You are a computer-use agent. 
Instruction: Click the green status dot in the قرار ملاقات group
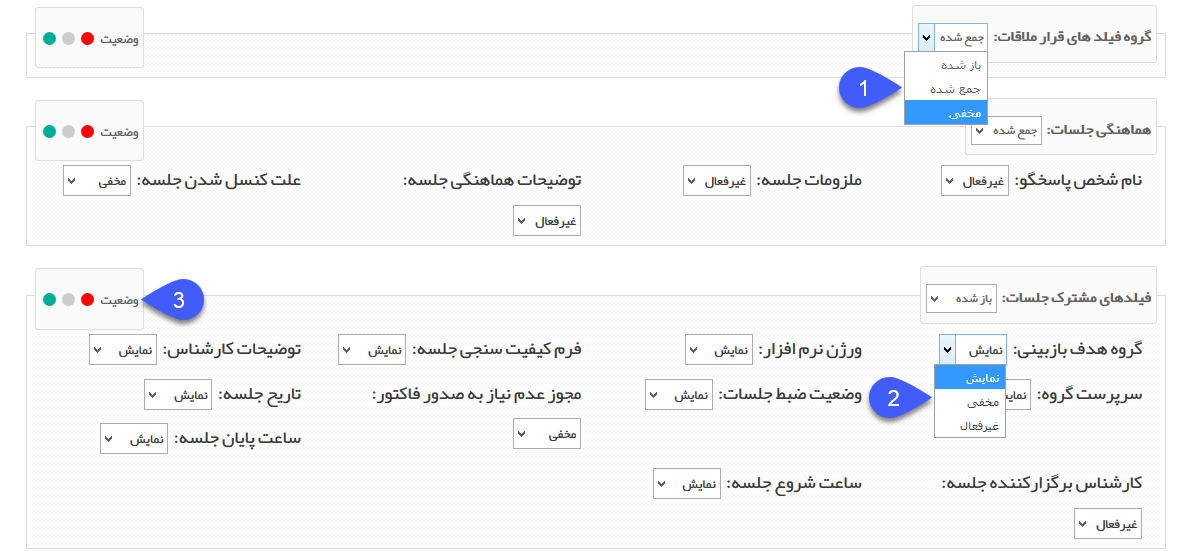tap(49, 37)
